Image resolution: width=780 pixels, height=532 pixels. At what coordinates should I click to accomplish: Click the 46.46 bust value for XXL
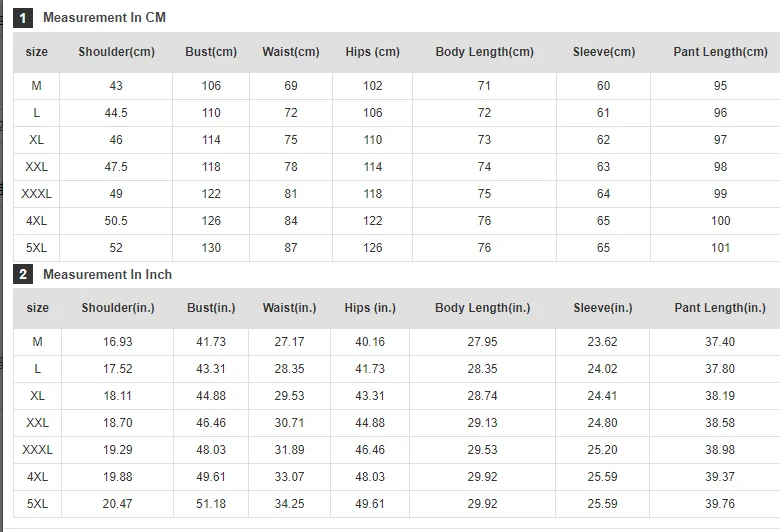(x=211, y=423)
